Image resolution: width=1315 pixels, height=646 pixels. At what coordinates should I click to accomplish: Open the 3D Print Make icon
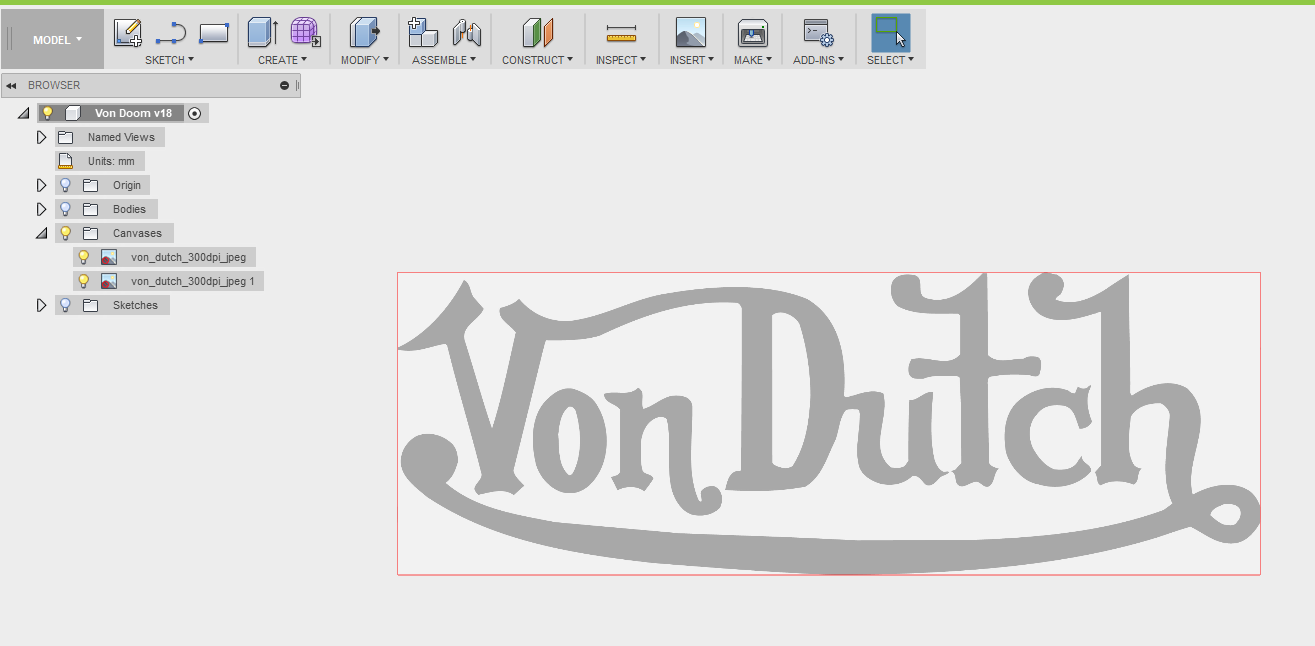click(x=753, y=33)
